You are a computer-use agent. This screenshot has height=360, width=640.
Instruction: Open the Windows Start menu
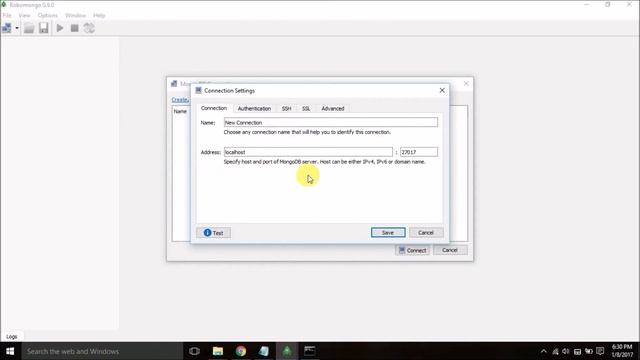10,351
